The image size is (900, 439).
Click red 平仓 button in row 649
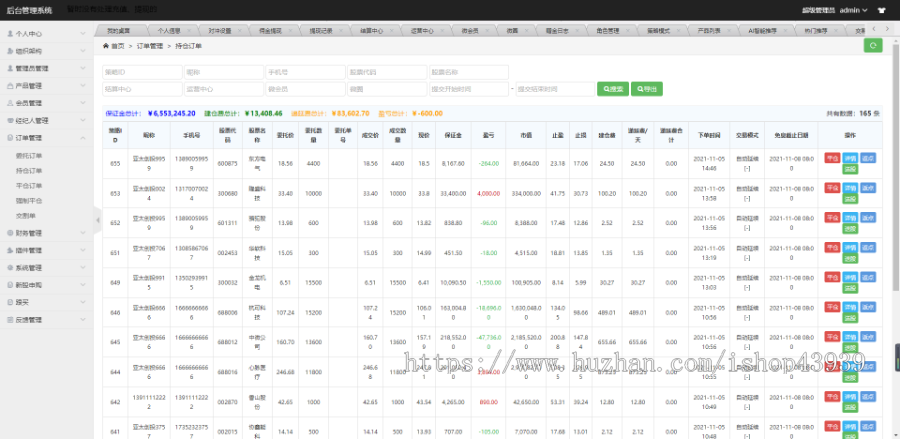[832, 277]
